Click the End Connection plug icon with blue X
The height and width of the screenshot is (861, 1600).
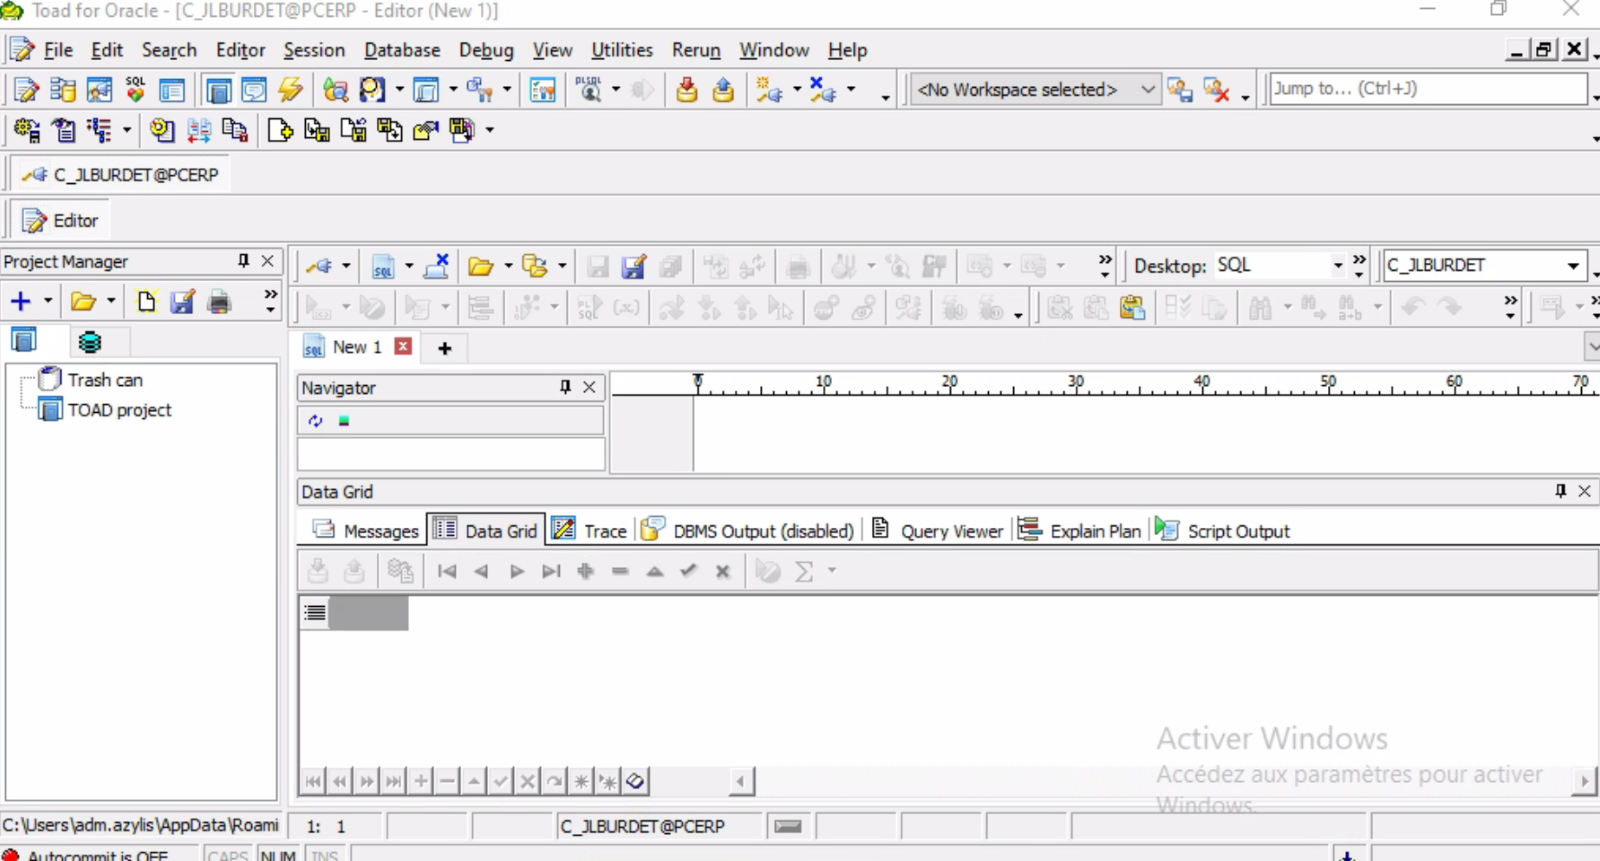pyautogui.click(x=823, y=90)
